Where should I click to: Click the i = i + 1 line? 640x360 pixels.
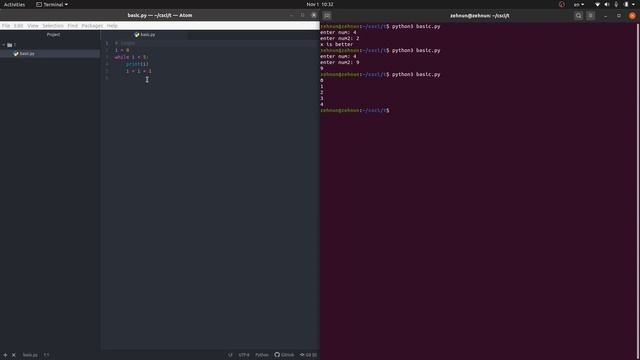[x=139, y=71]
